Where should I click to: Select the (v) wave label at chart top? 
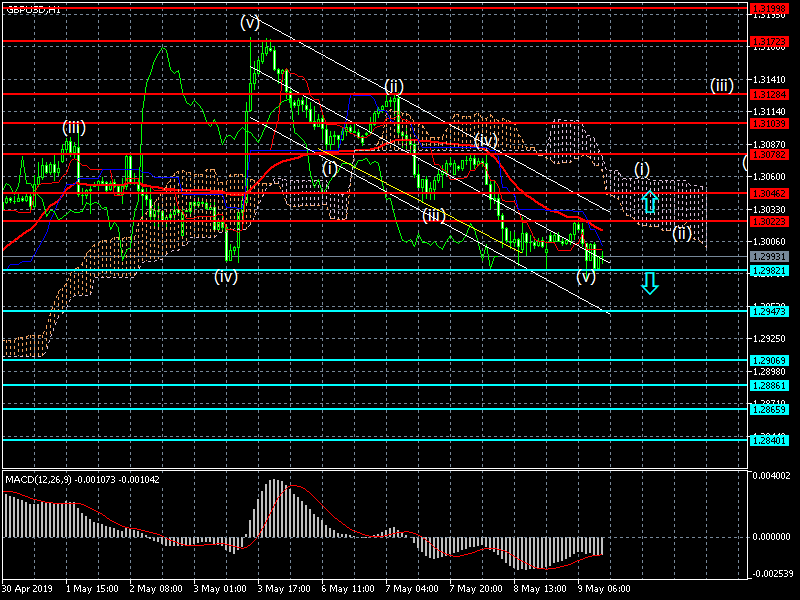(249, 21)
